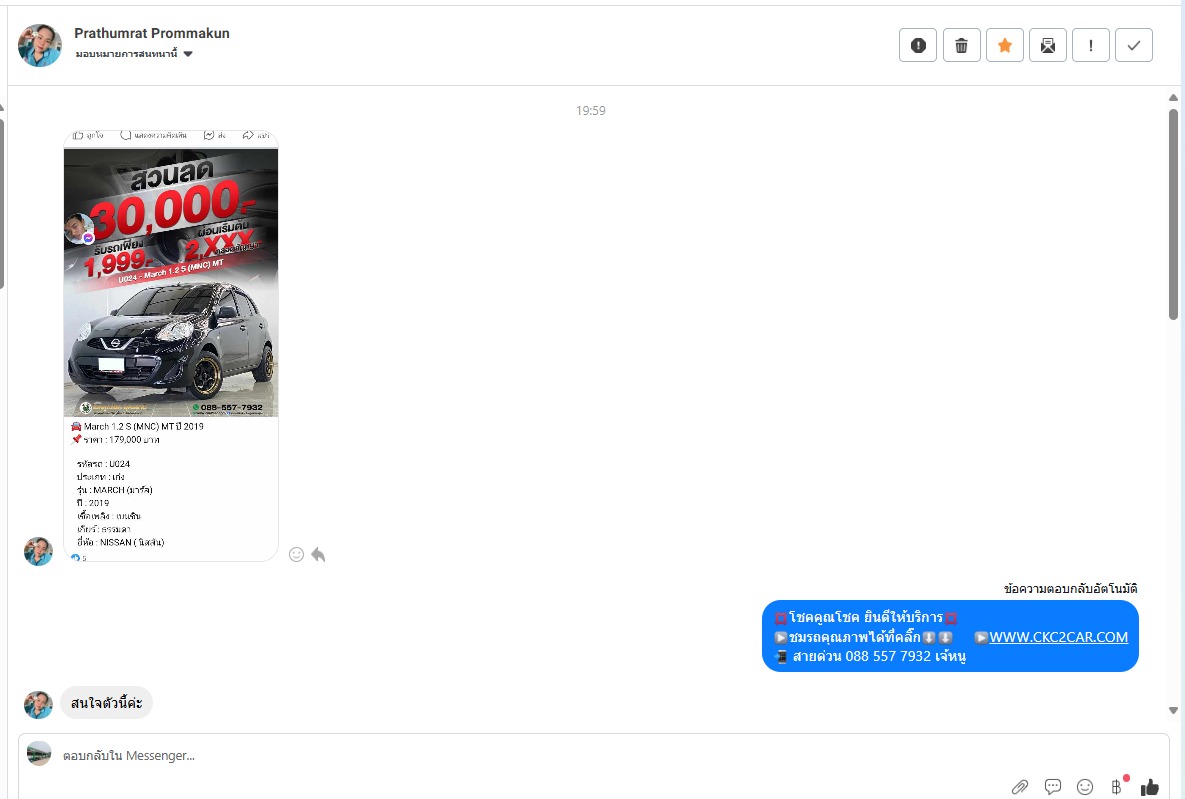
Task: Click sender avatar beside shared post
Action: click(x=38, y=552)
